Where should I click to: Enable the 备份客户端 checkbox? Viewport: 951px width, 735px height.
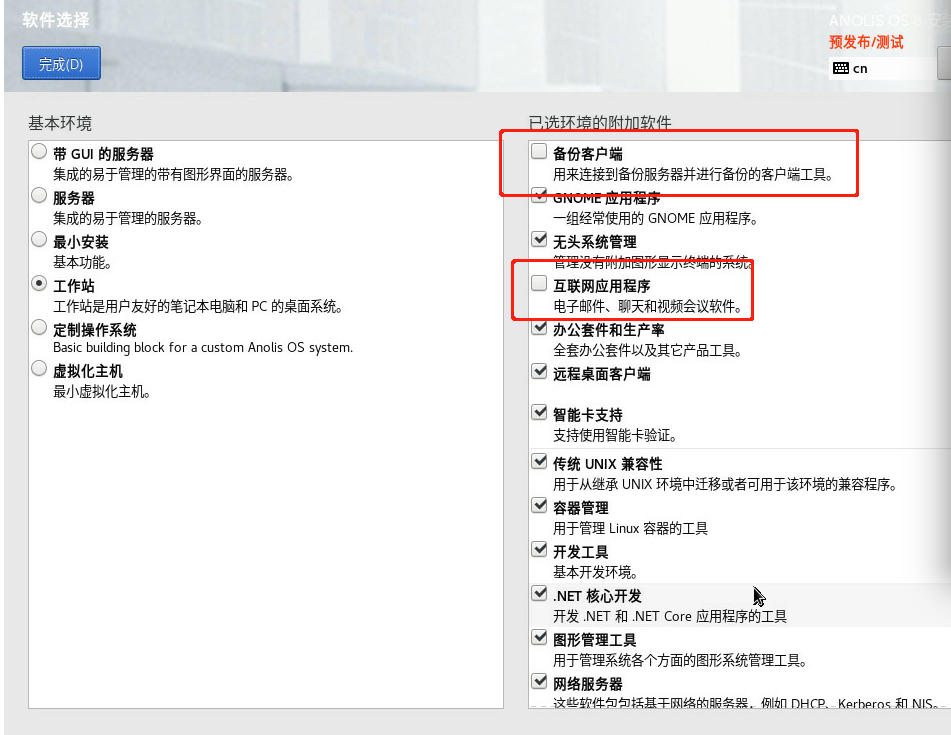click(x=540, y=153)
